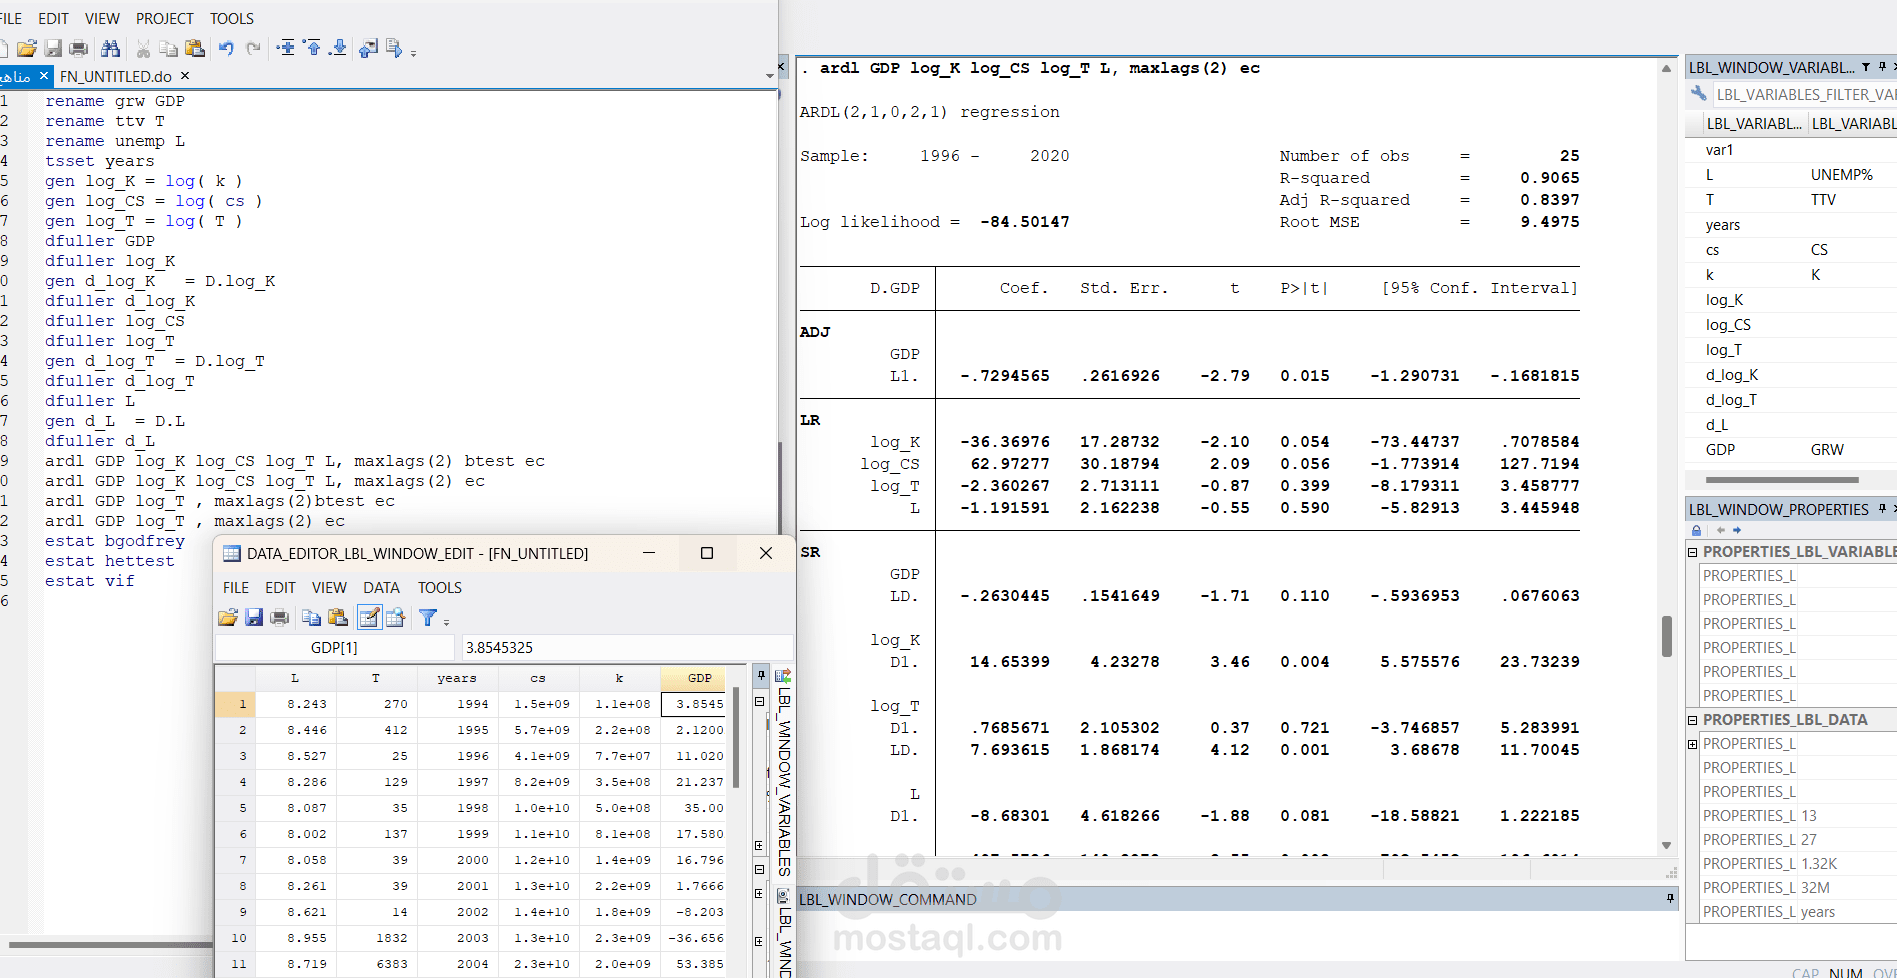Switch Data Editor to browse mode icon
The image size is (1897, 978).
click(395, 618)
